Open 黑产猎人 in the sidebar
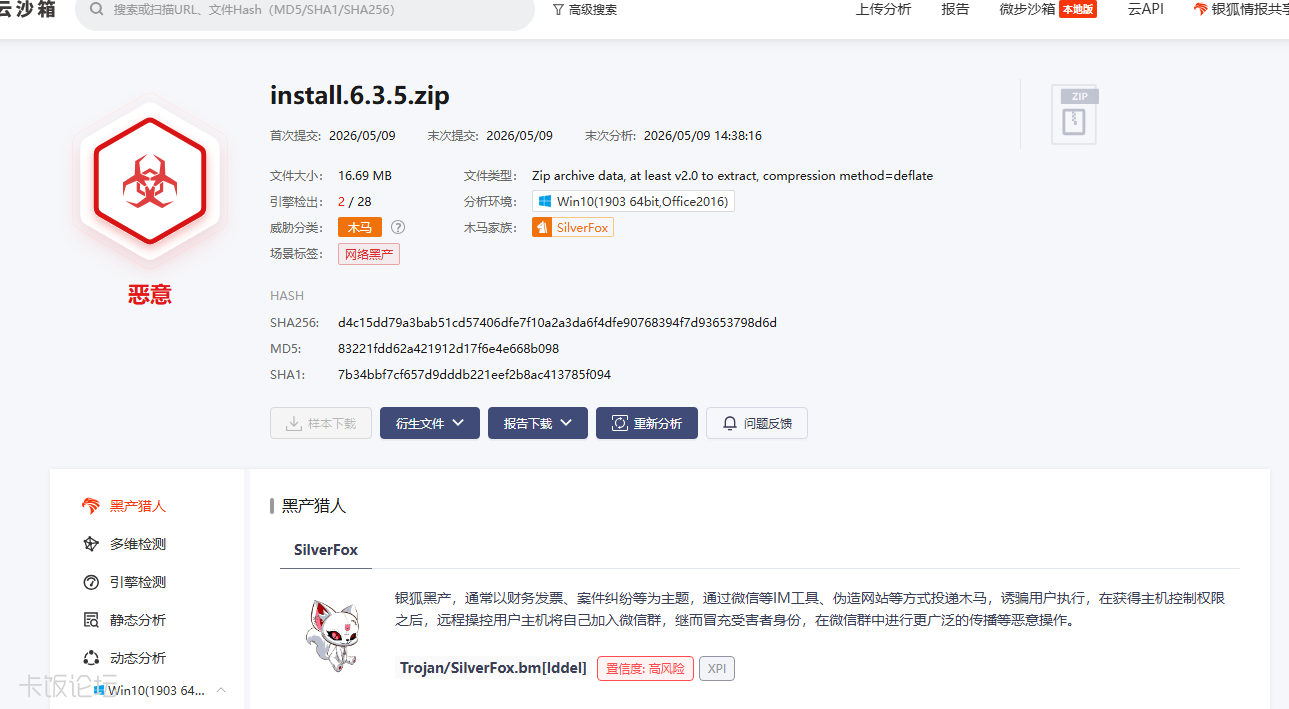Screen dimensions: 1289x709 click(124, 506)
